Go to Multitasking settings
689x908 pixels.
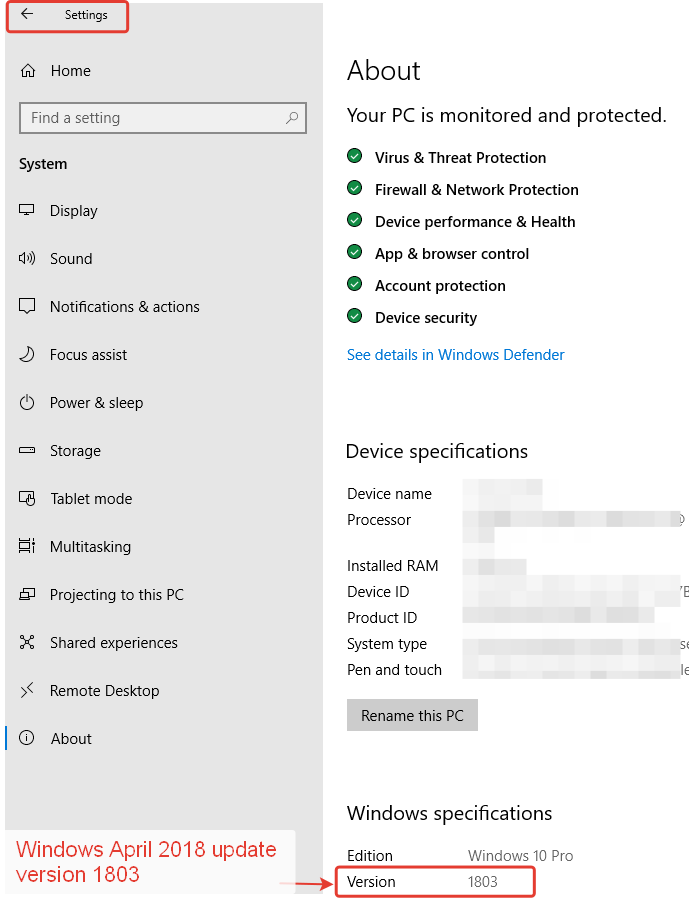[90, 547]
